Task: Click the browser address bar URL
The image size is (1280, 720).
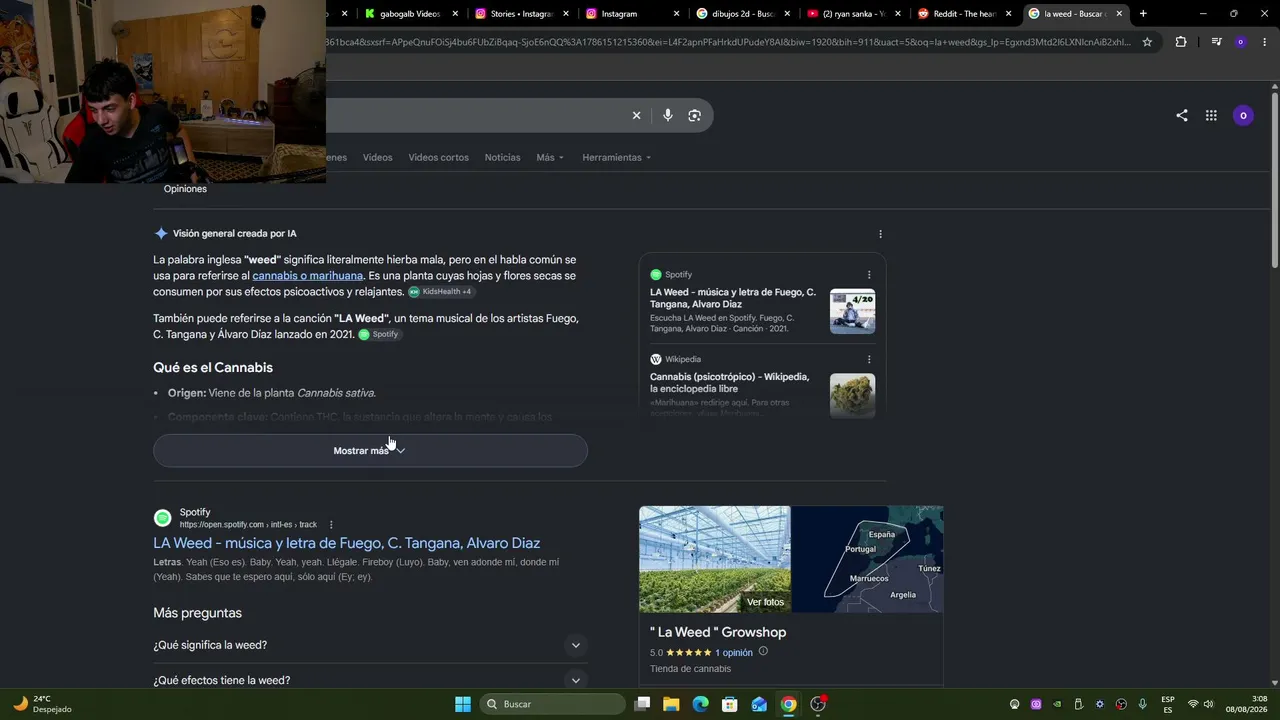Action: tap(728, 42)
